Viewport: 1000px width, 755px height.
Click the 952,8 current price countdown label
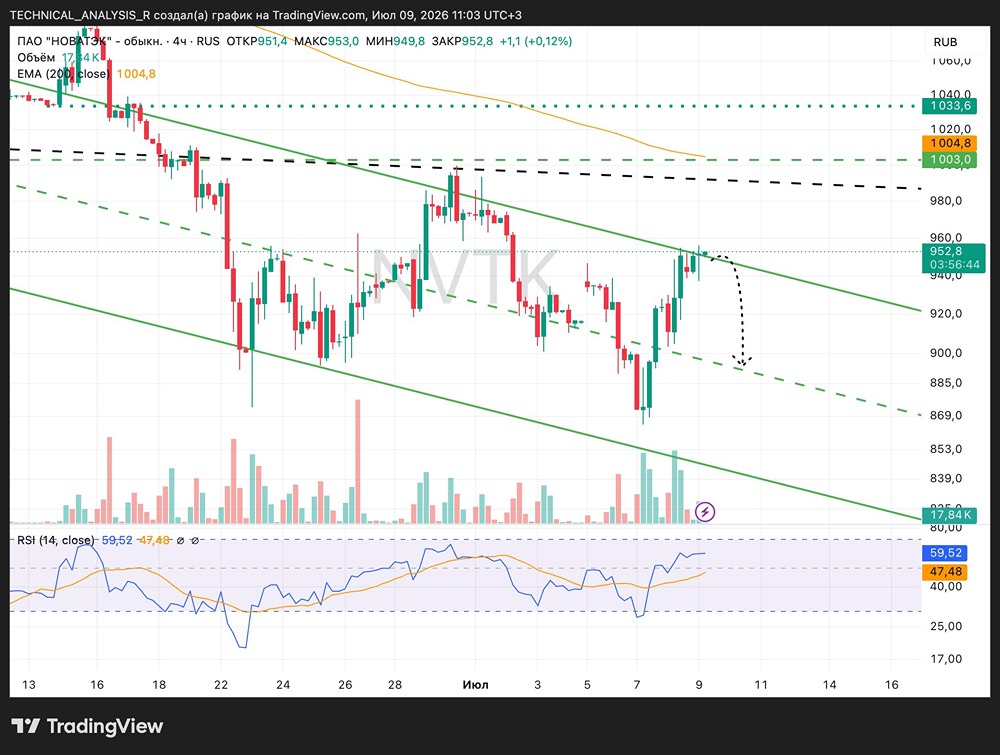[953, 258]
